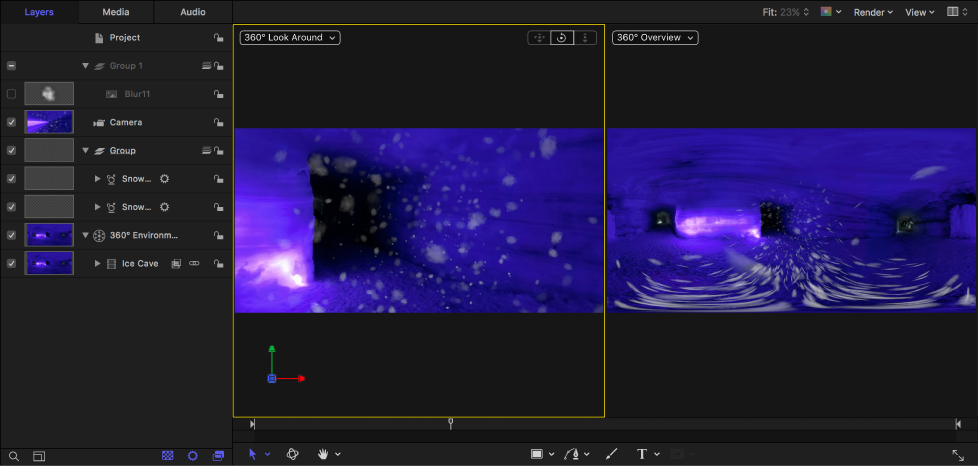
Task: Choose the 3D Transform tool
Action: (293, 454)
